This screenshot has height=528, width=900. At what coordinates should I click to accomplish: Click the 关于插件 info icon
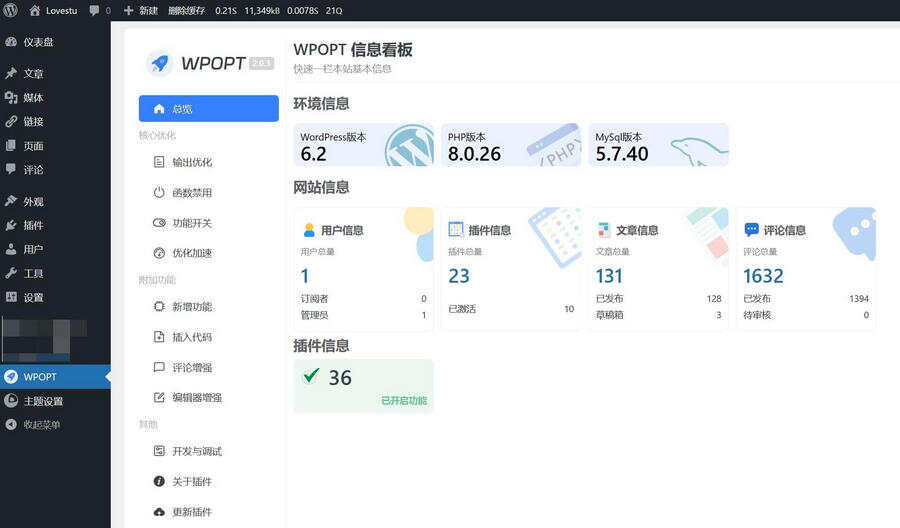159,482
